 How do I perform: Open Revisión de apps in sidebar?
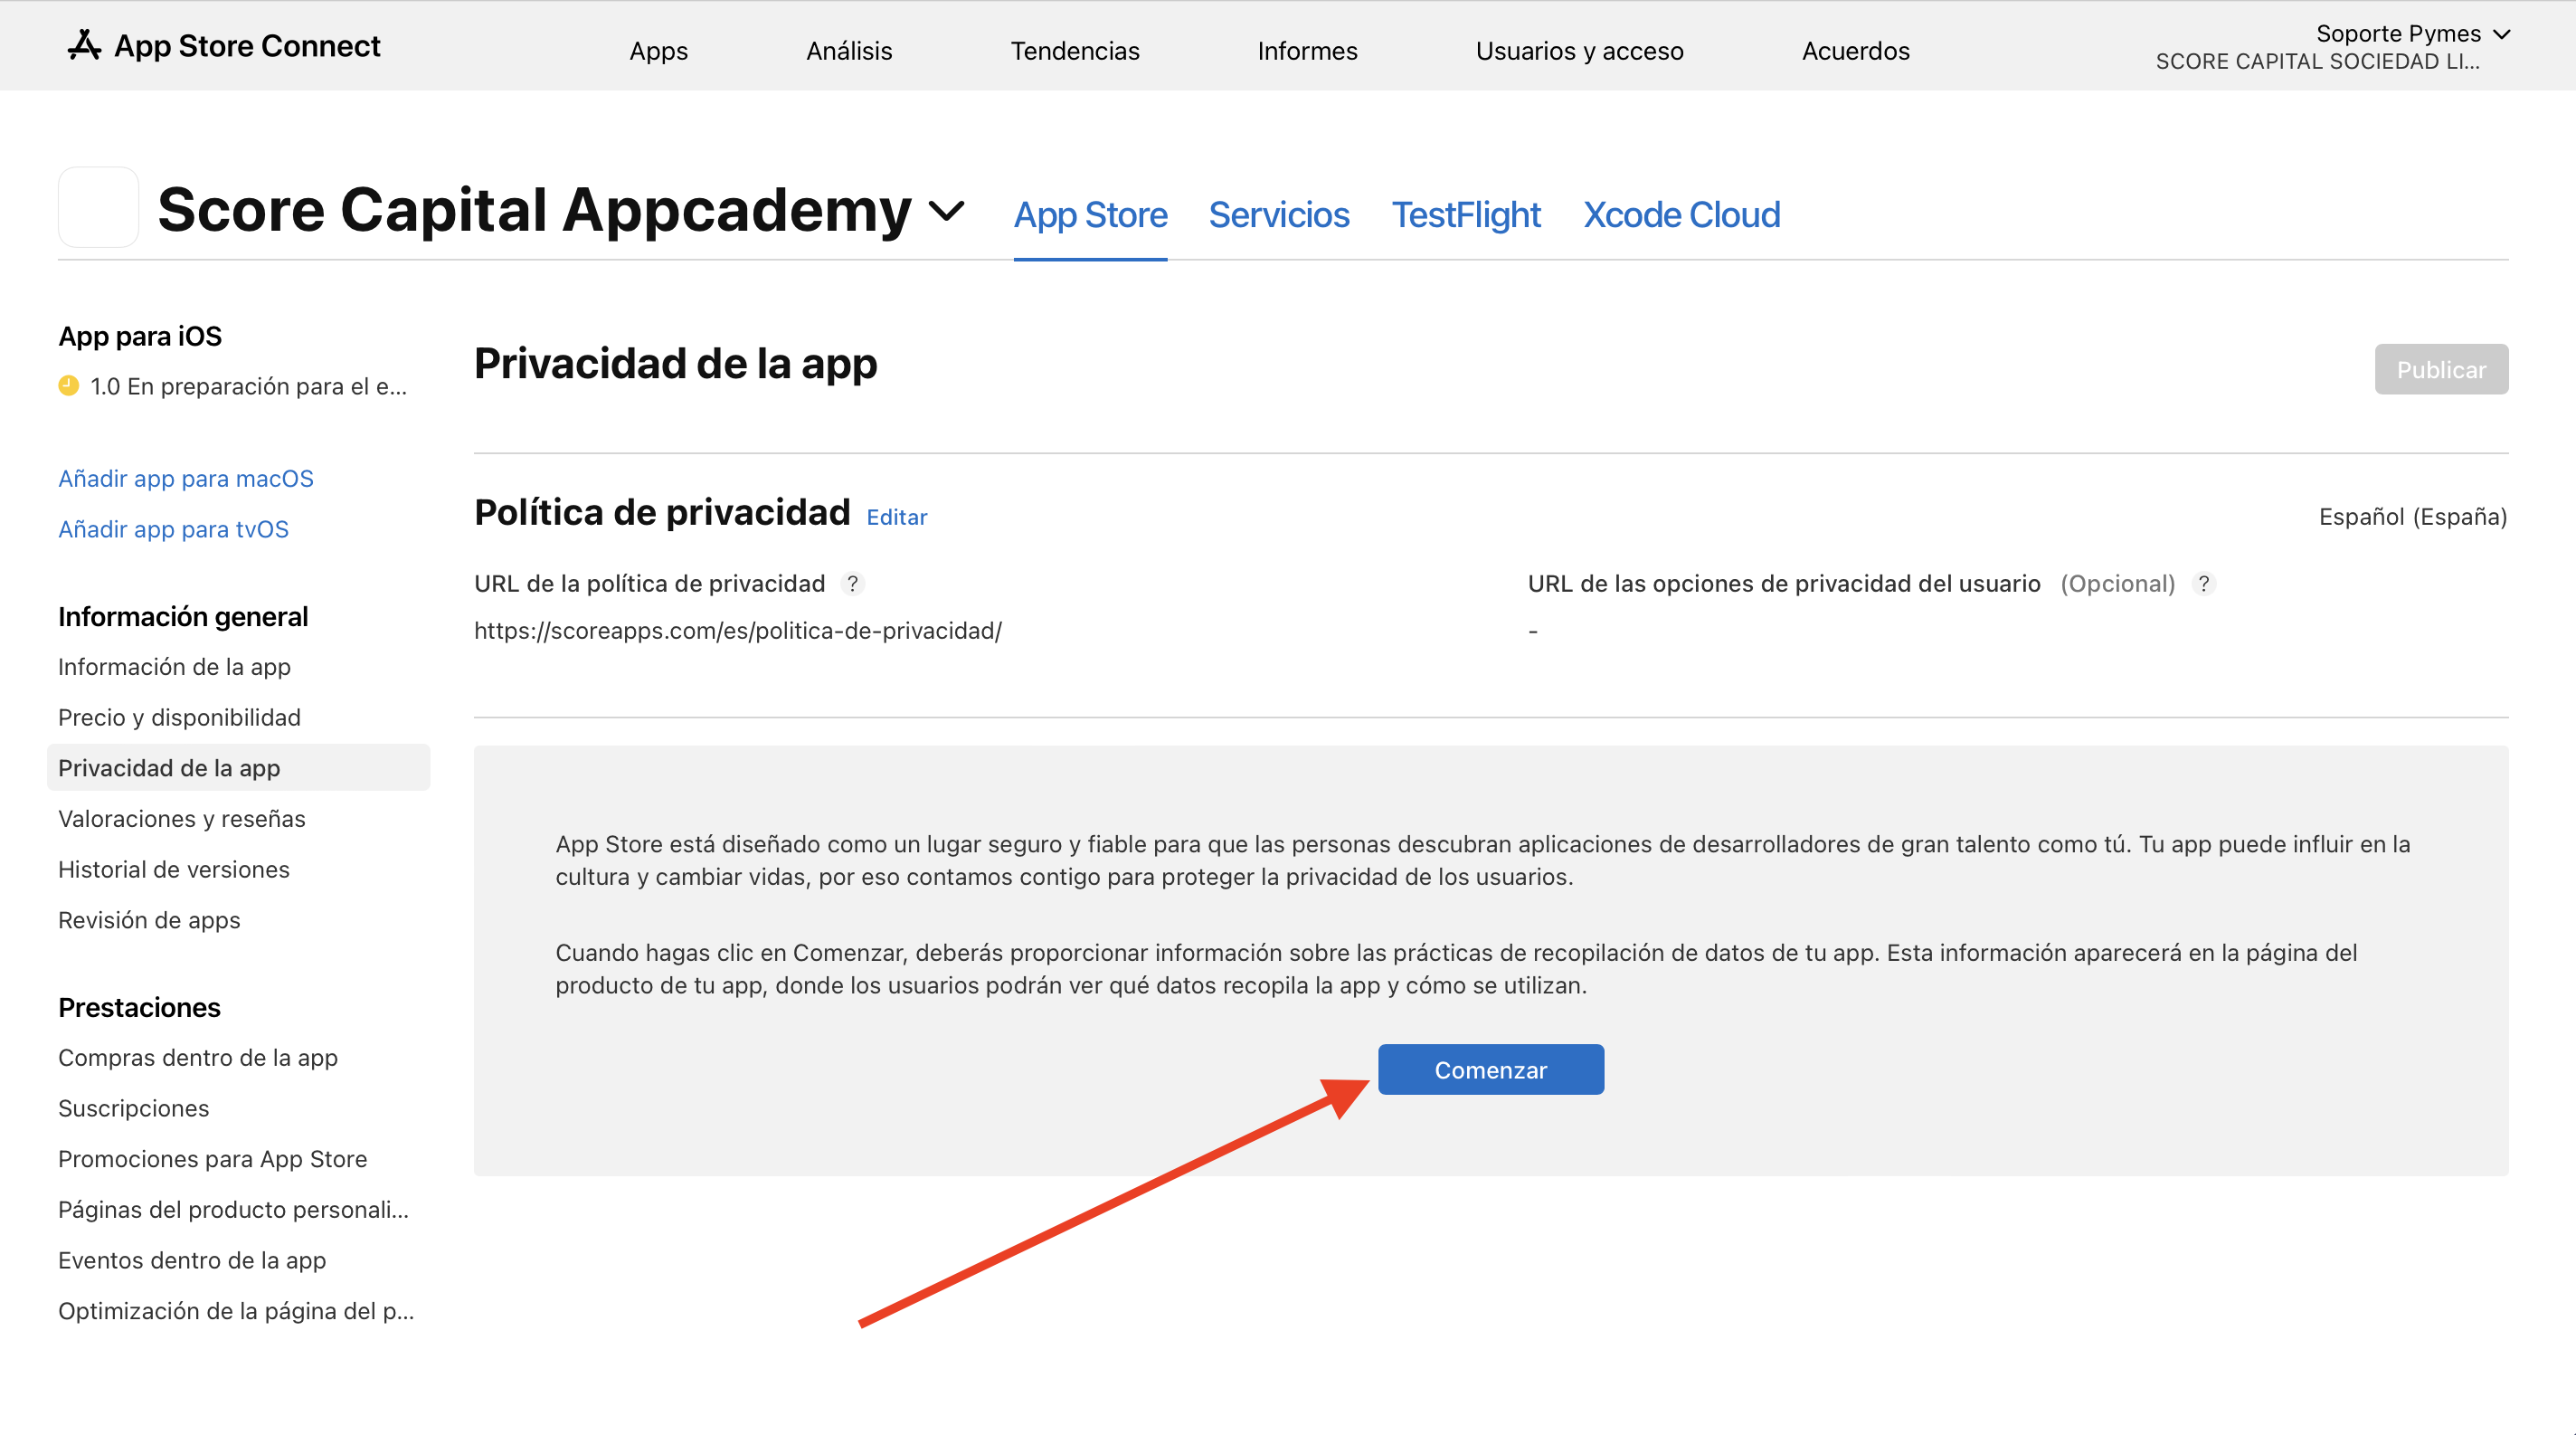(149, 920)
